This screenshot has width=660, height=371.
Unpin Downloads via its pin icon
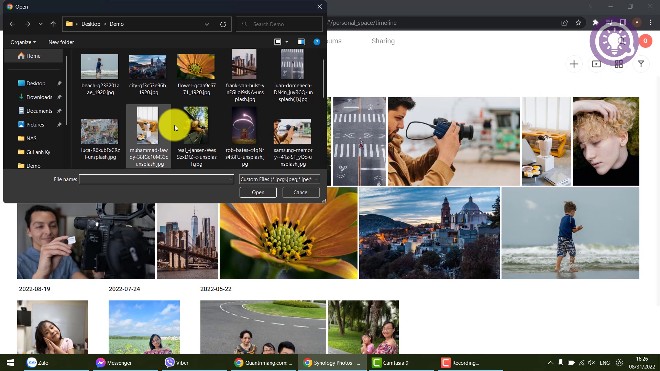point(59,97)
